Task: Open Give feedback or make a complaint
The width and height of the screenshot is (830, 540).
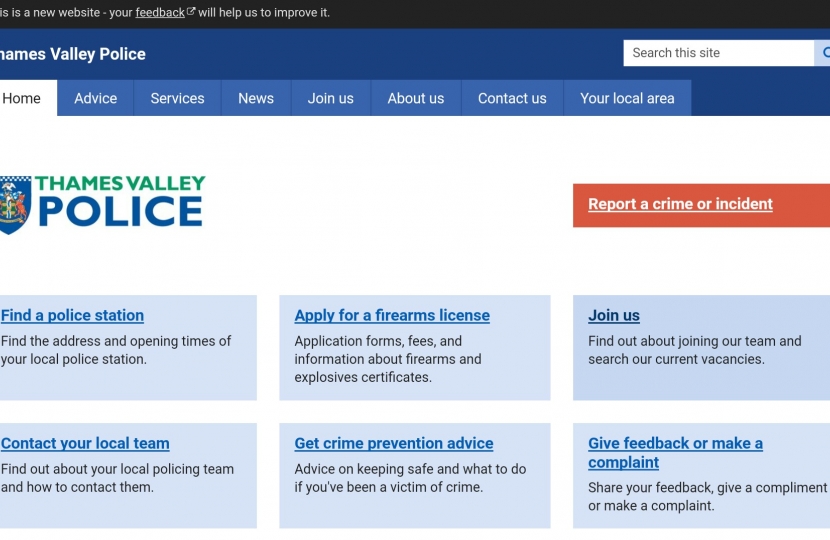Action: 675,453
